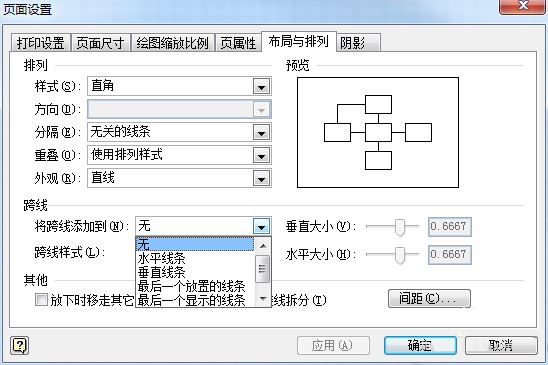The height and width of the screenshot is (365, 548).
Task: Click the 垂直大小 slider handle
Action: tap(399, 227)
